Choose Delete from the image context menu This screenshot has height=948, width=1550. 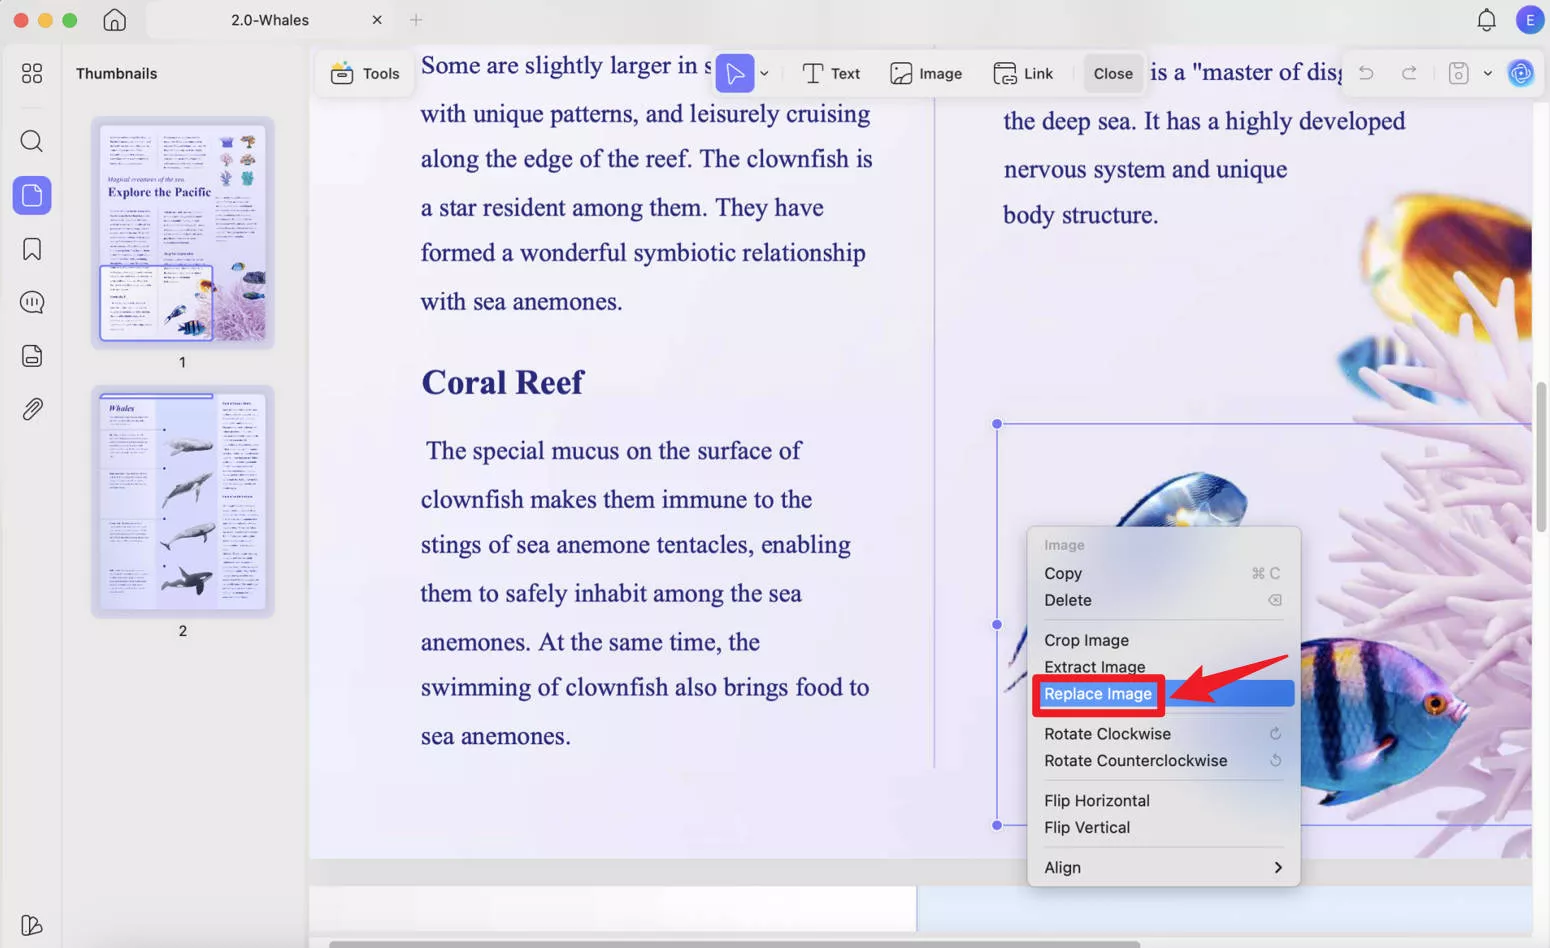1164,601
